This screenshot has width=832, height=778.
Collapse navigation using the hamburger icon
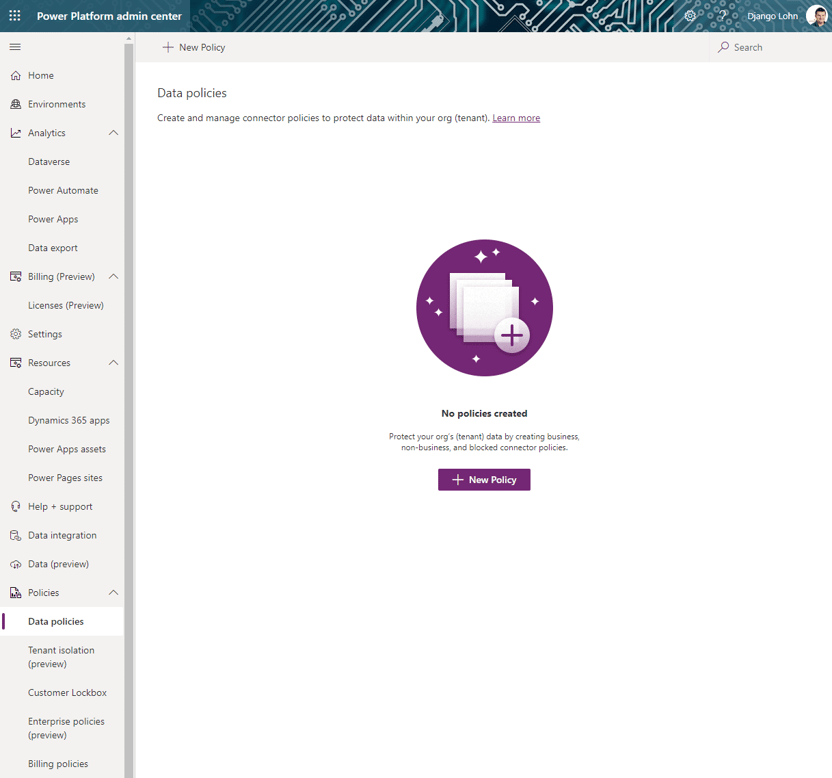point(14,46)
